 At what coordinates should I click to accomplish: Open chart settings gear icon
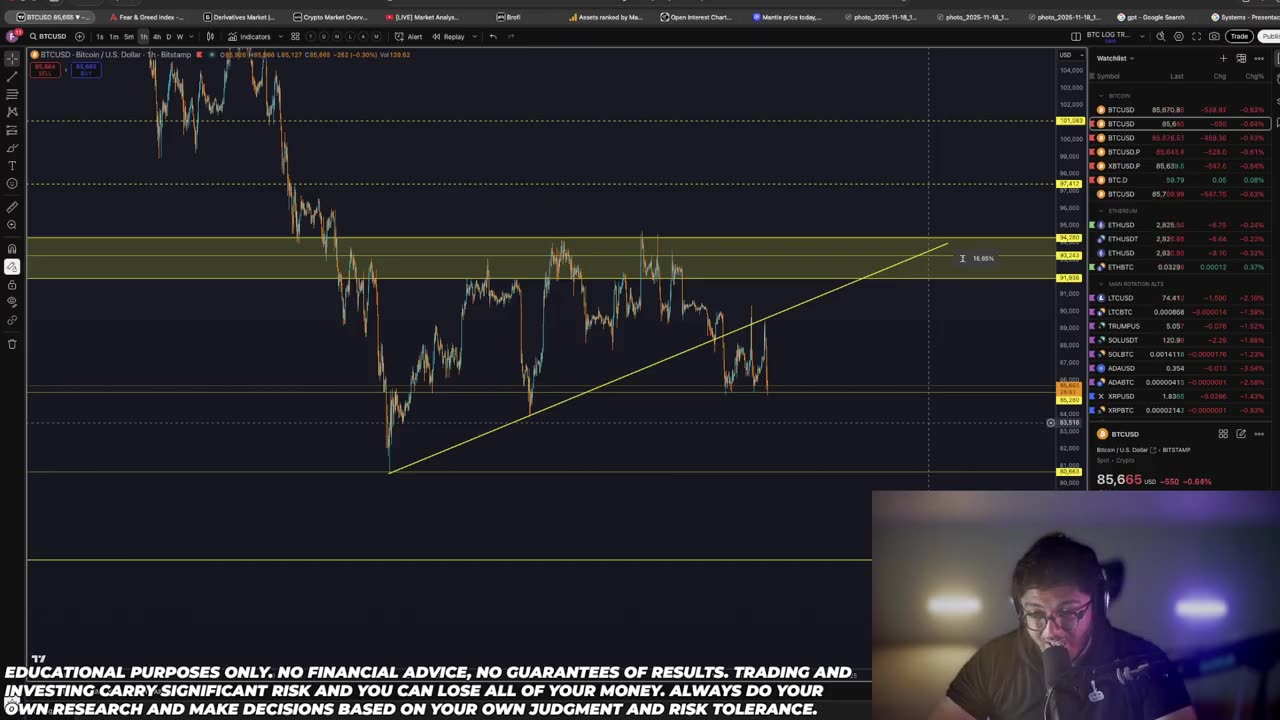pyautogui.click(x=1178, y=36)
